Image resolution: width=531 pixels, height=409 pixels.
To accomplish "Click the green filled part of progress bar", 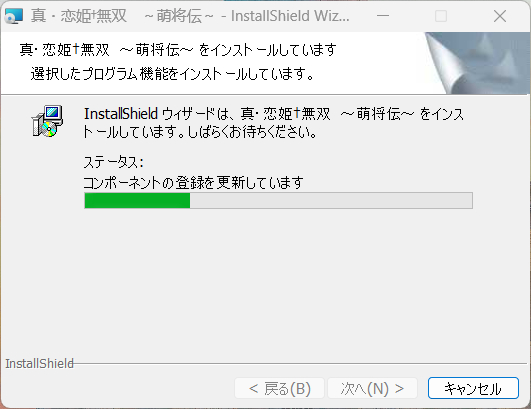I will pos(137,200).
